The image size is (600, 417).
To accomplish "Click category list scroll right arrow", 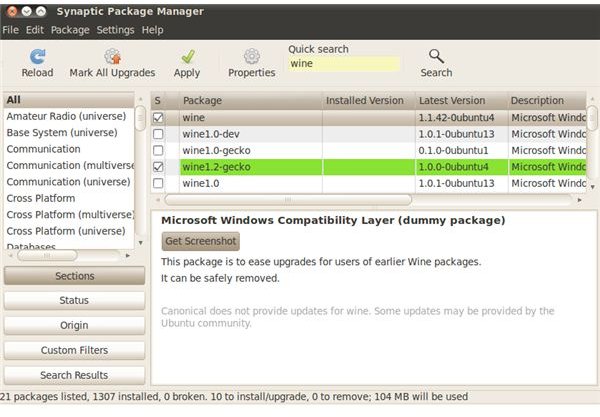I will tap(128, 255).
